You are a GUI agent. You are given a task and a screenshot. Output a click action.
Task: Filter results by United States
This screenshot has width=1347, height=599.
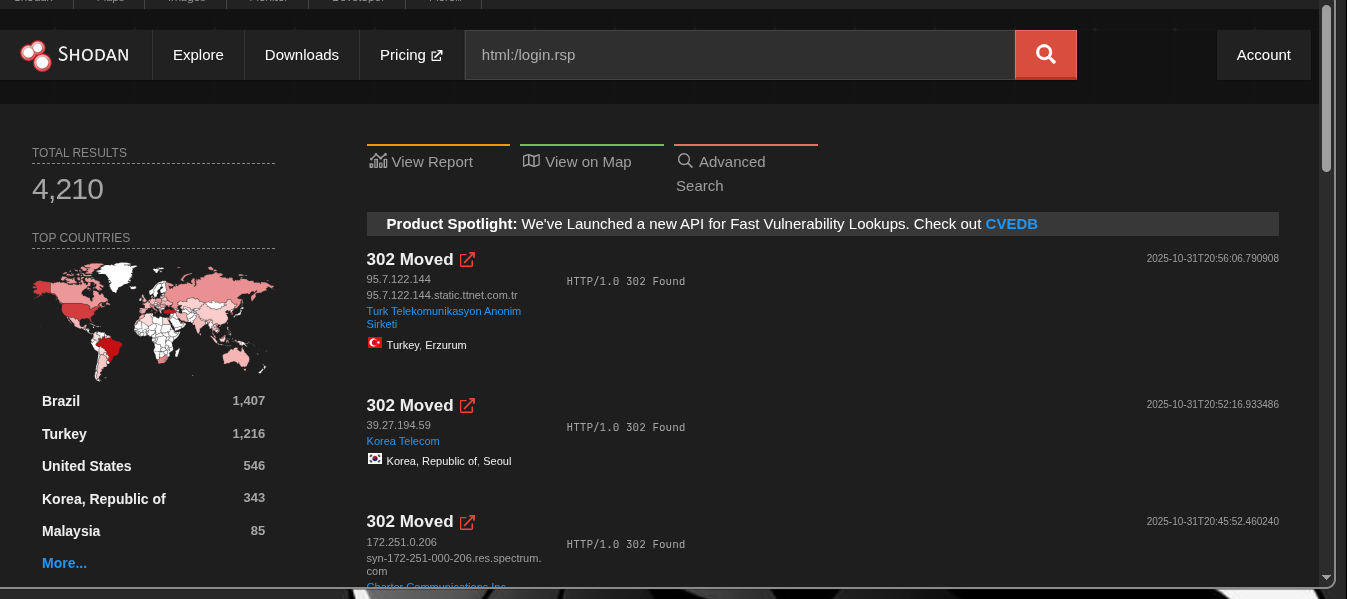87,466
